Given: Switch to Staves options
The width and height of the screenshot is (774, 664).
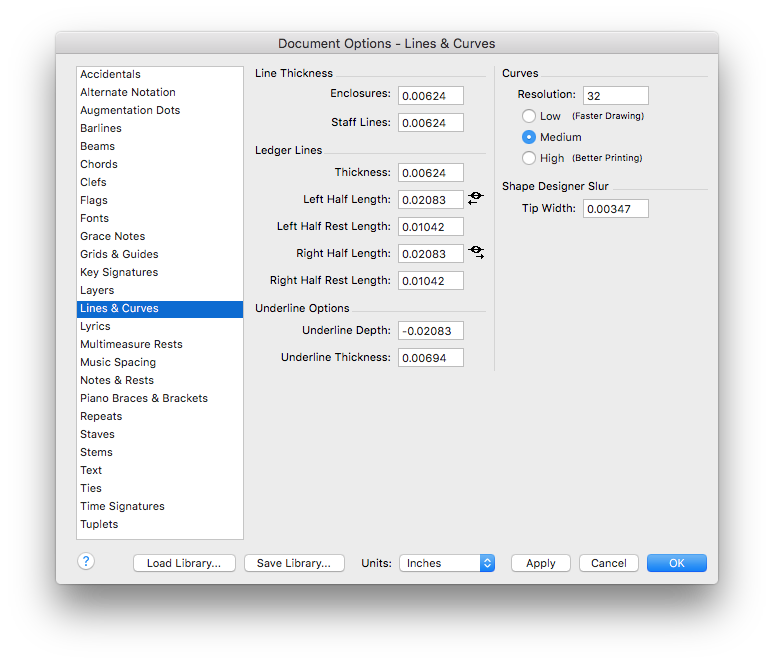Looking at the screenshot, I should 160,434.
